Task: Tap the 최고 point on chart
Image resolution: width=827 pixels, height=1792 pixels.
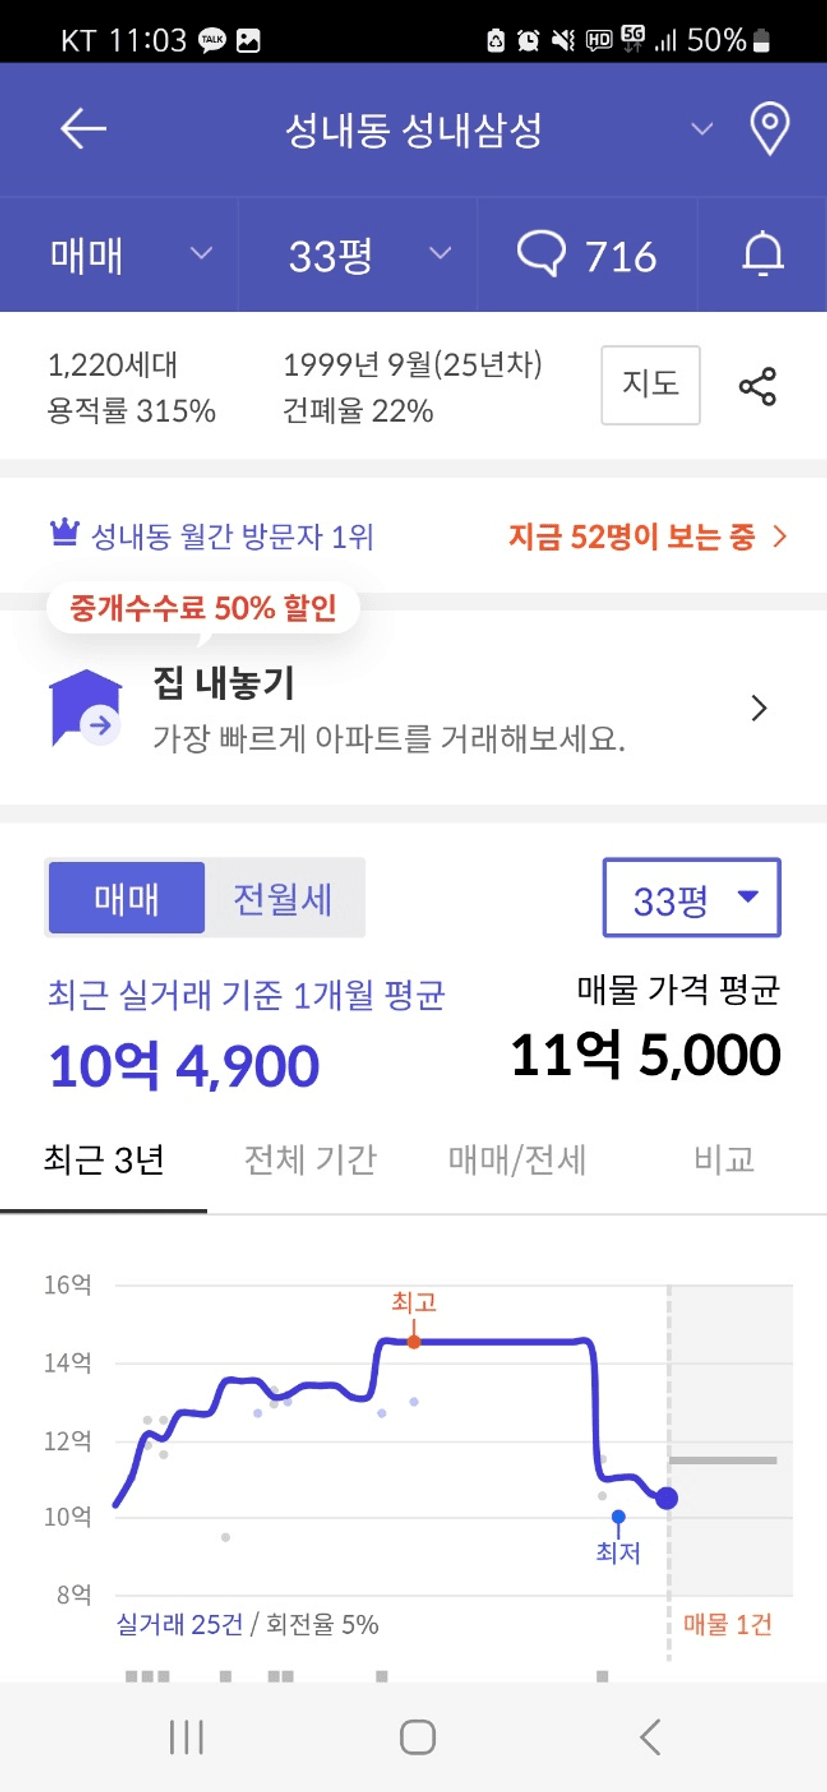Action: [414, 1341]
